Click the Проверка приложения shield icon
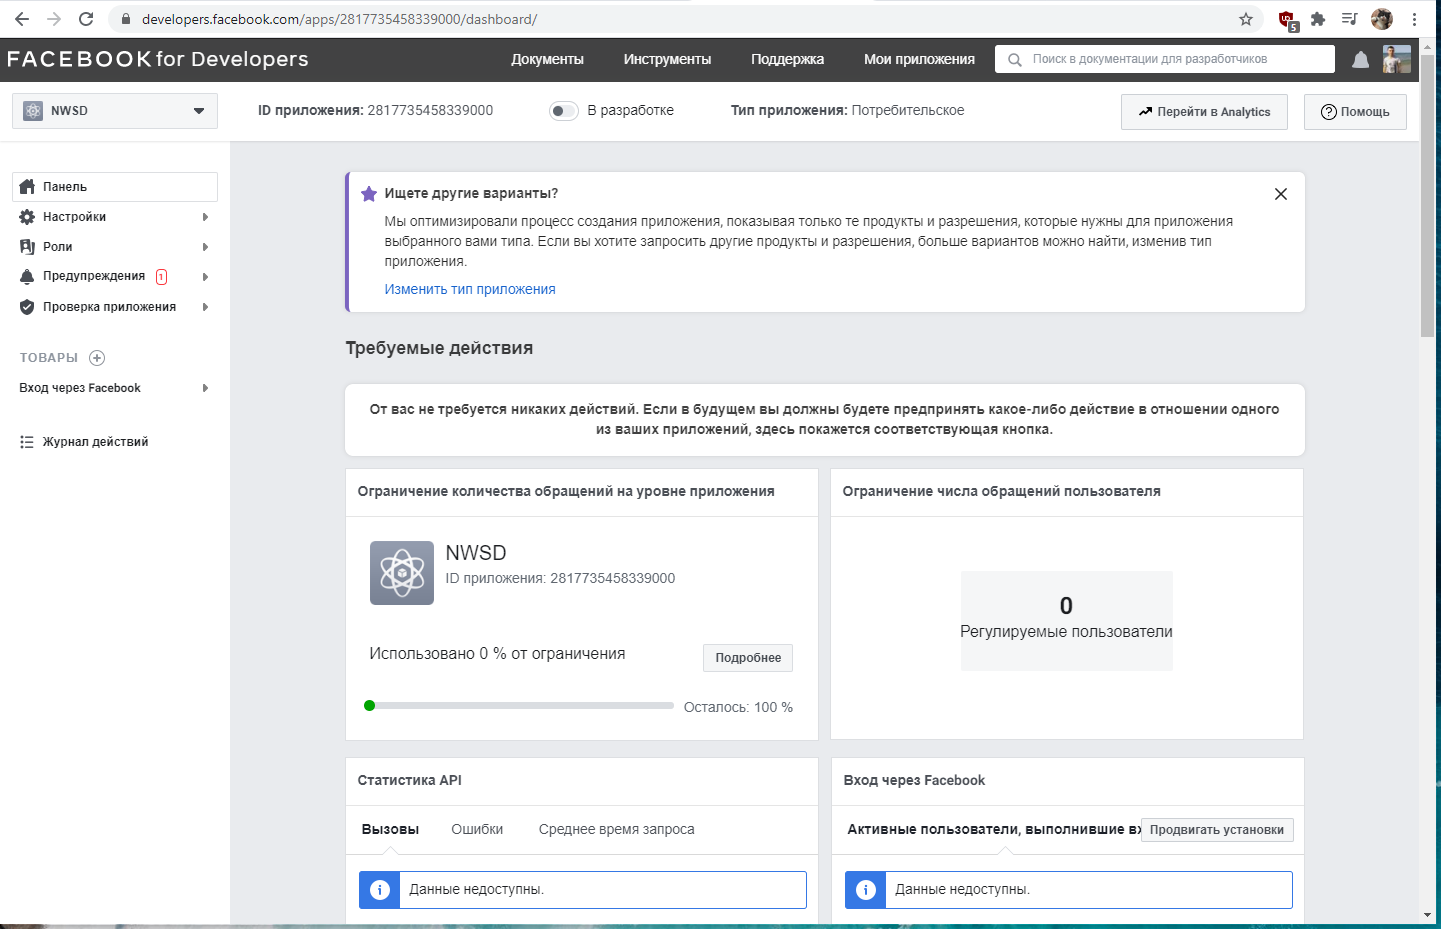Viewport: 1441px width, 929px height. 27,307
